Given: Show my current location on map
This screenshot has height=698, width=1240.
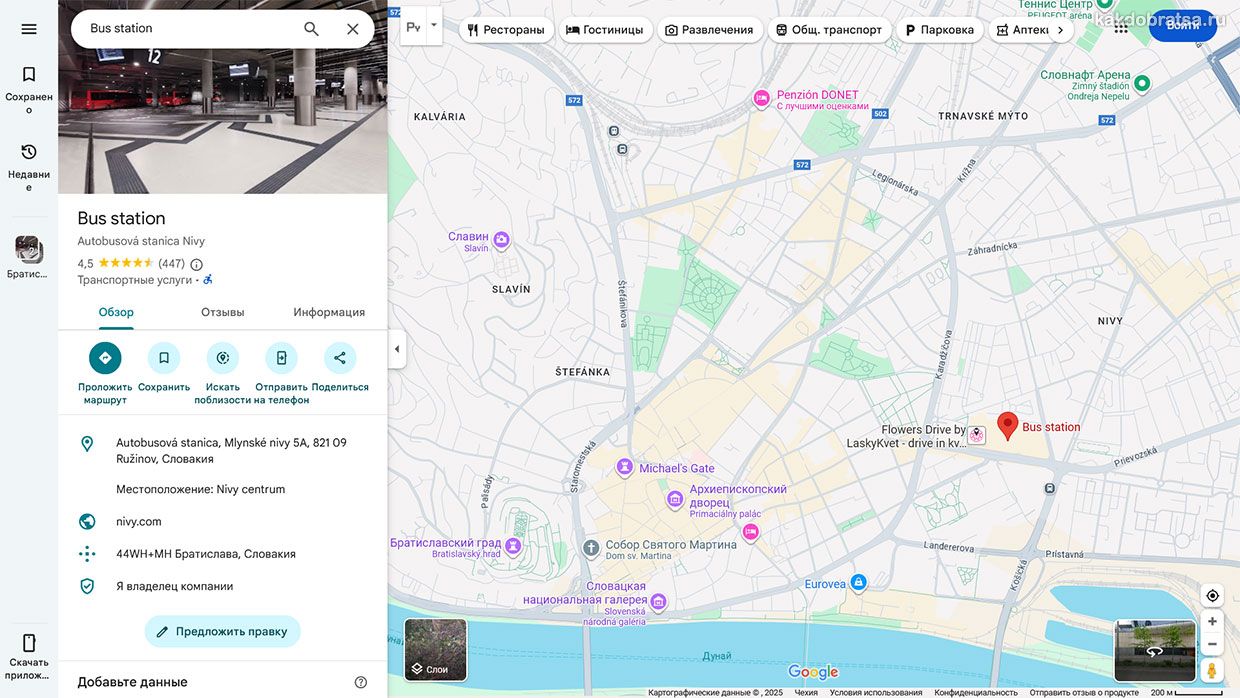Looking at the screenshot, I should coord(1212,596).
